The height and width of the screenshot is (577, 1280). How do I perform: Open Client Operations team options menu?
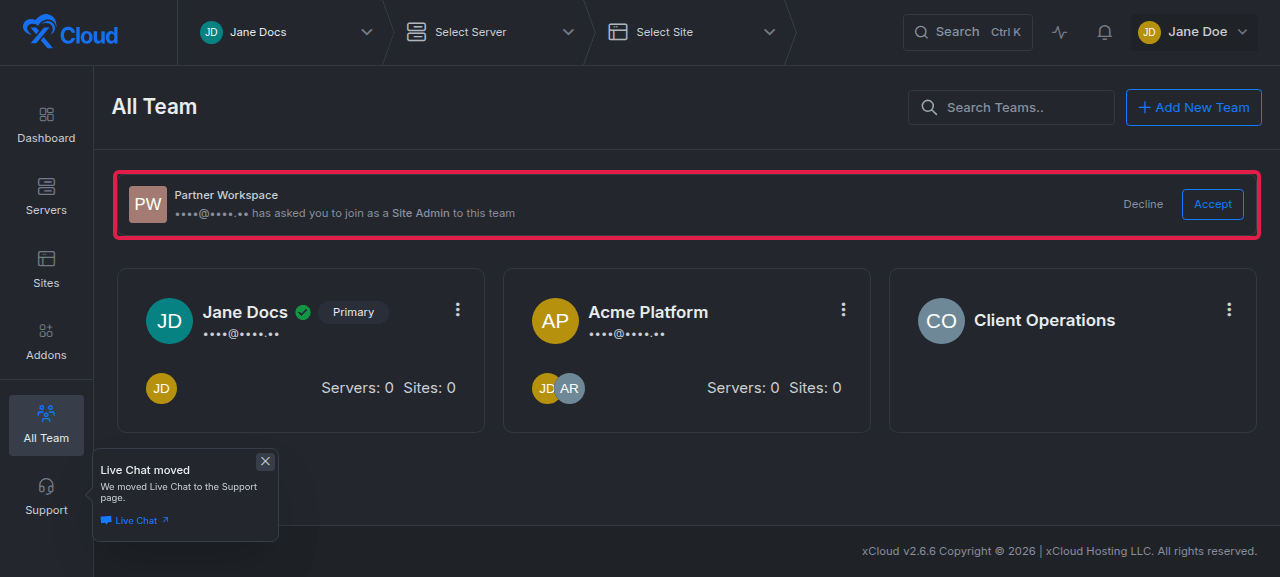(x=1229, y=310)
